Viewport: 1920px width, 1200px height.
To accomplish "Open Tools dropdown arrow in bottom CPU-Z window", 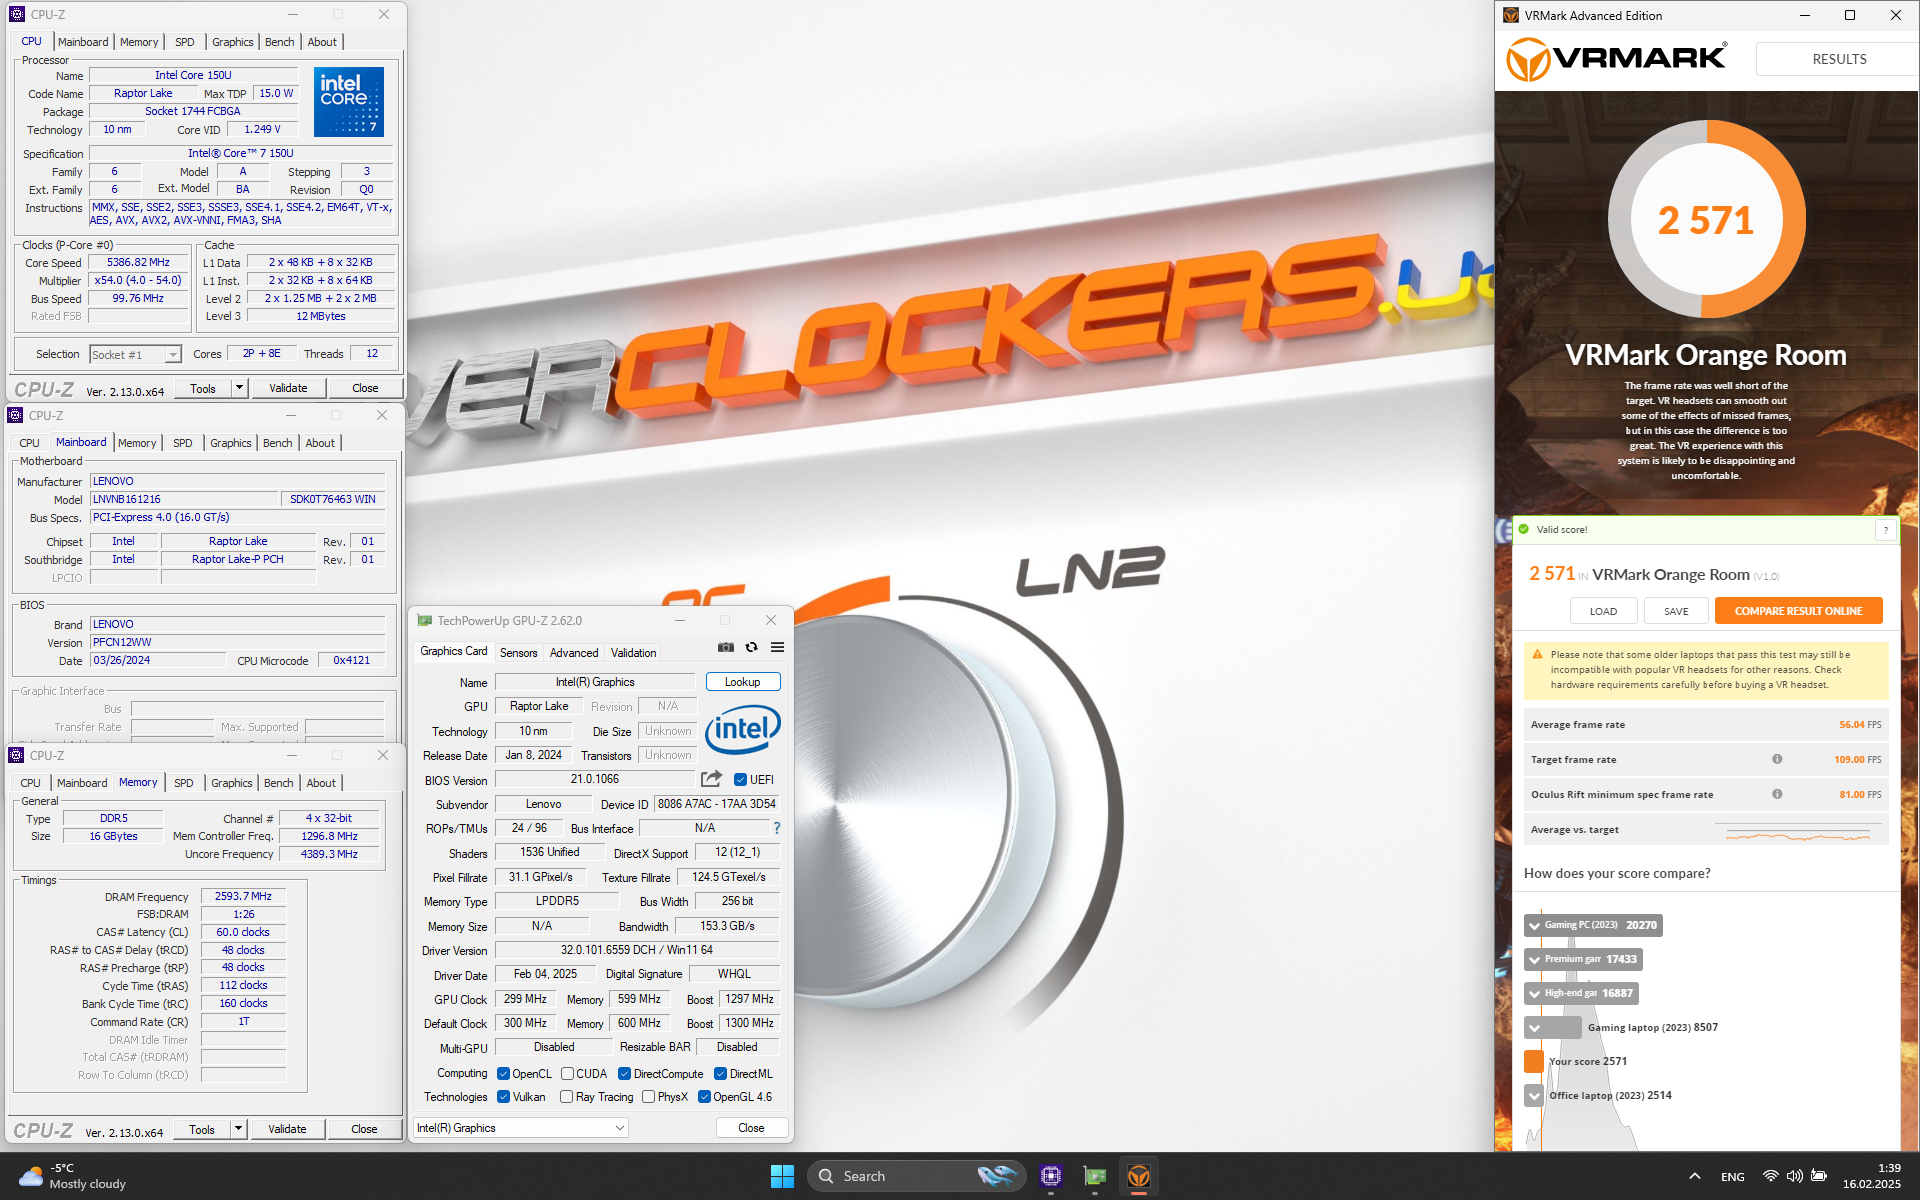I will tap(238, 1129).
